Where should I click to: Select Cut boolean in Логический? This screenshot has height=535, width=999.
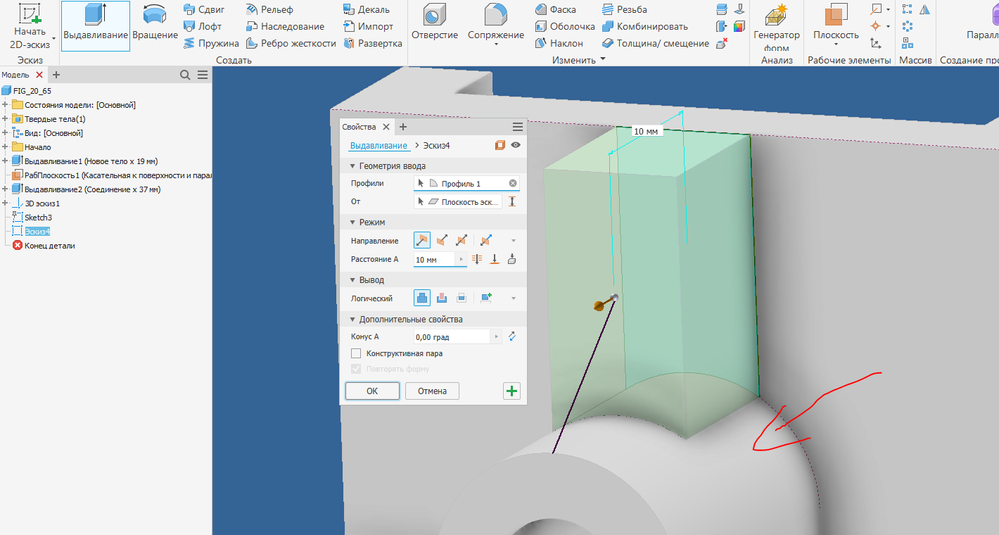pyautogui.click(x=442, y=297)
